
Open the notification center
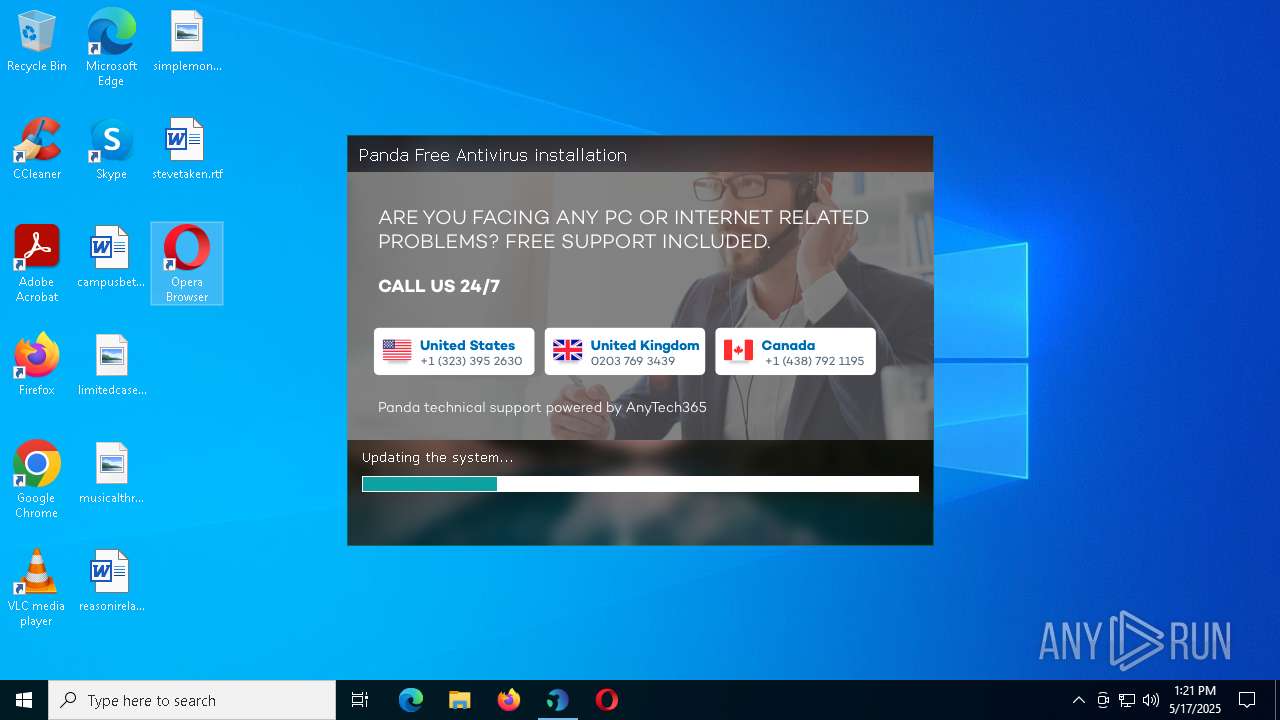(x=1247, y=700)
